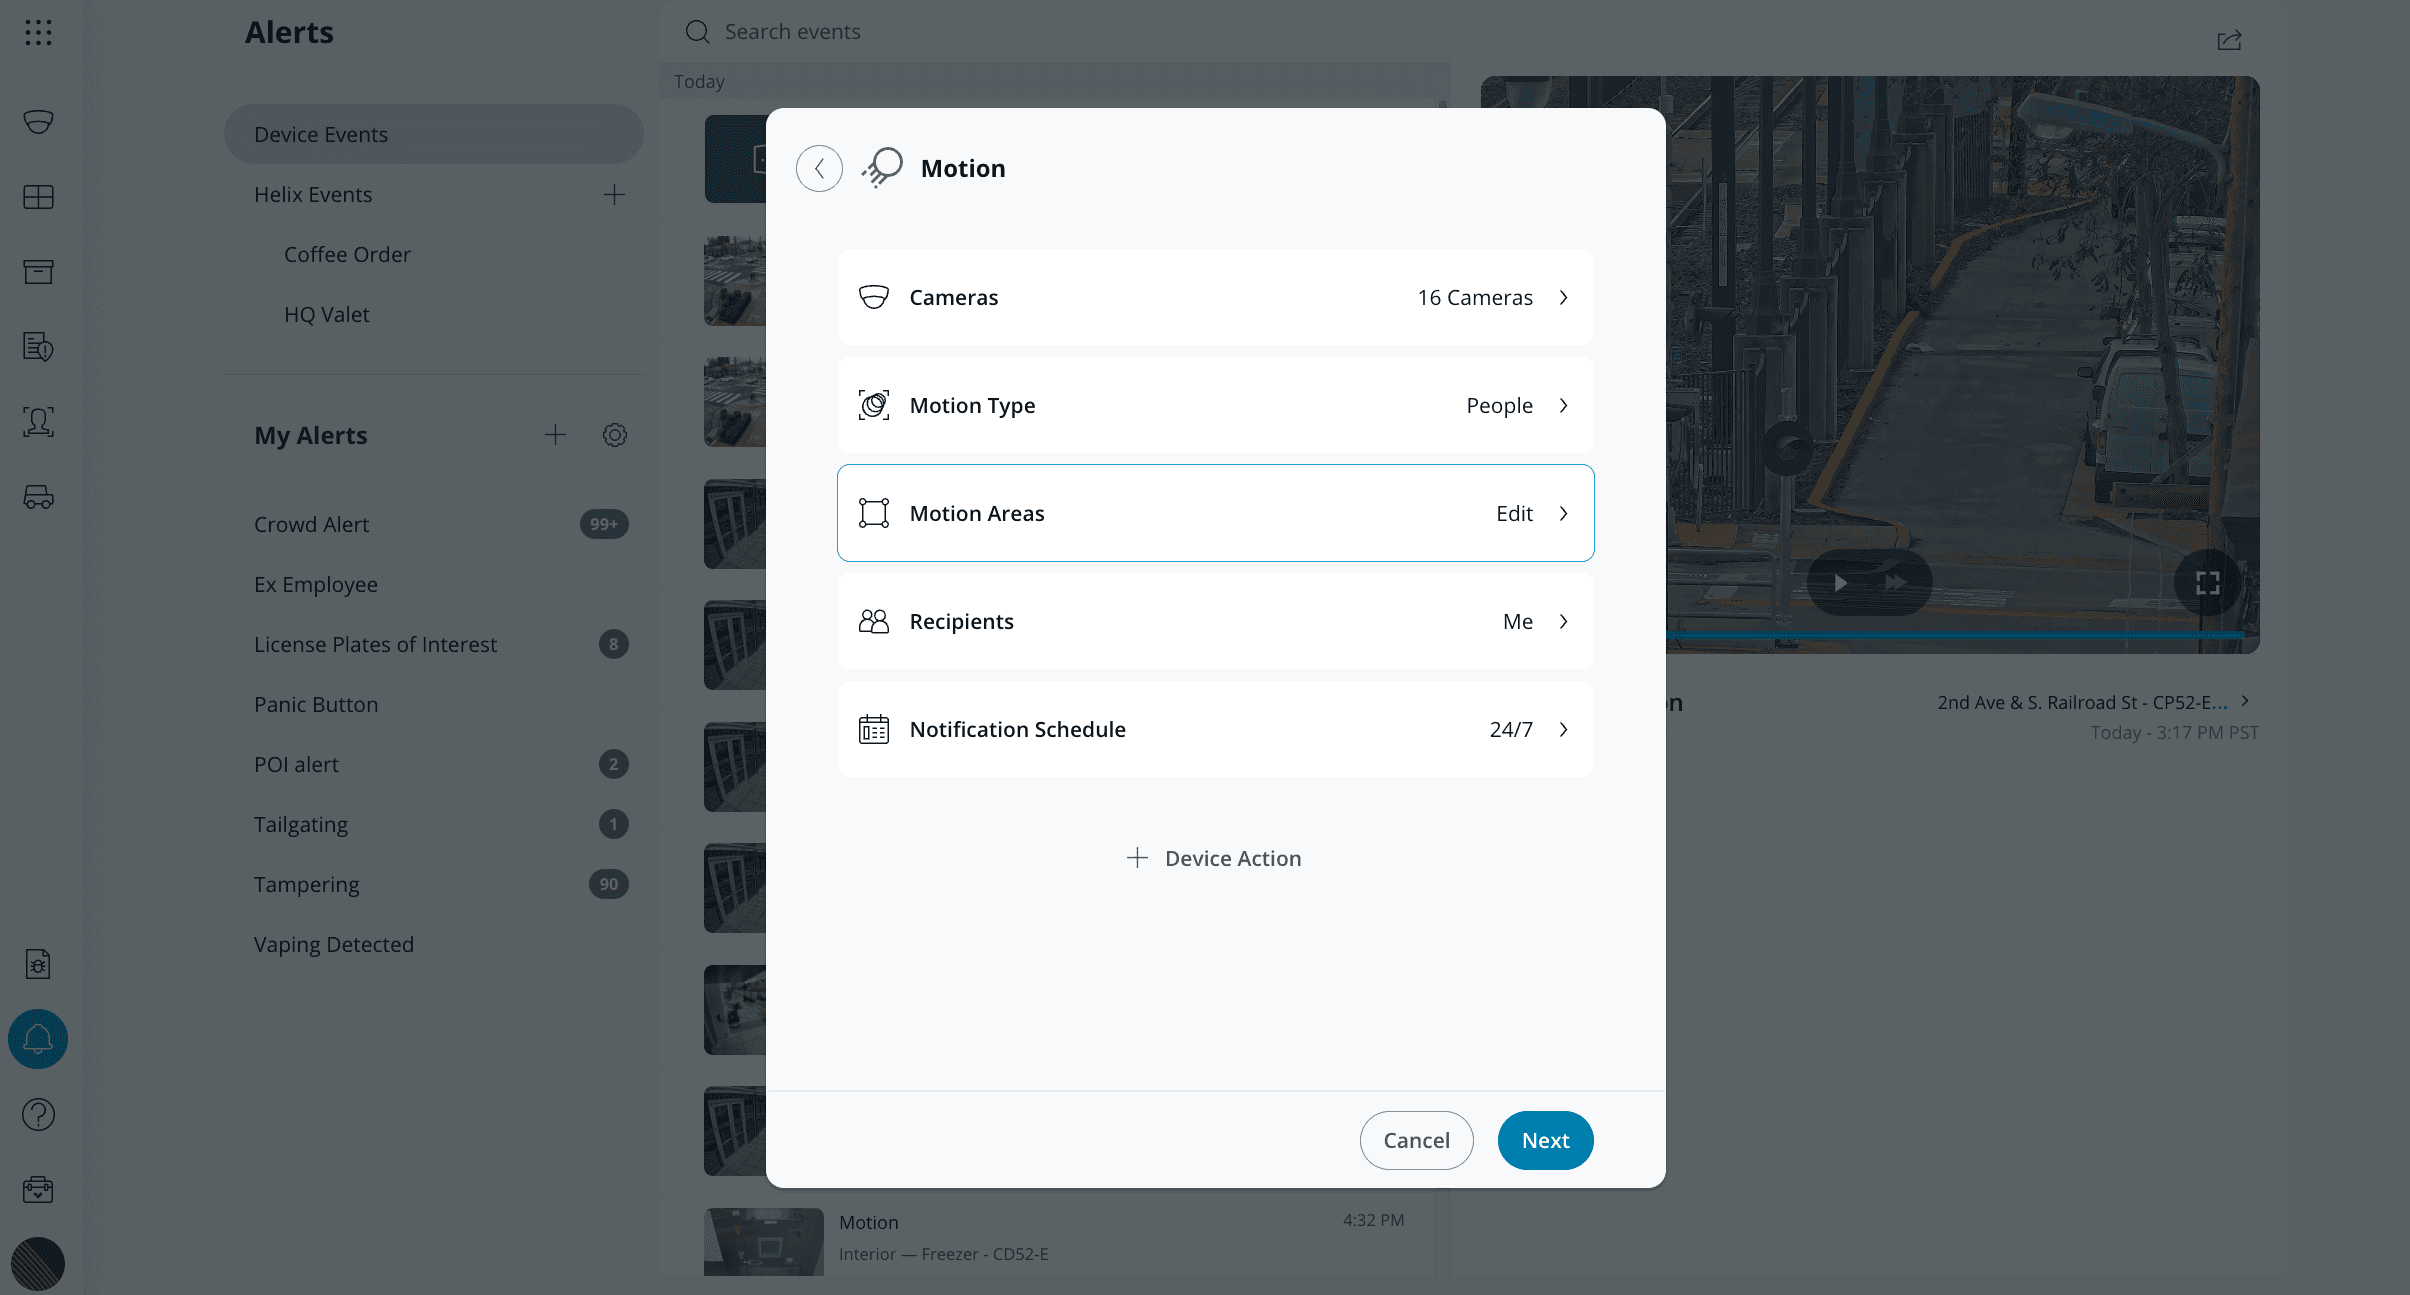Open the incident reports icon in sidebar
2410x1295 pixels.
click(38, 347)
